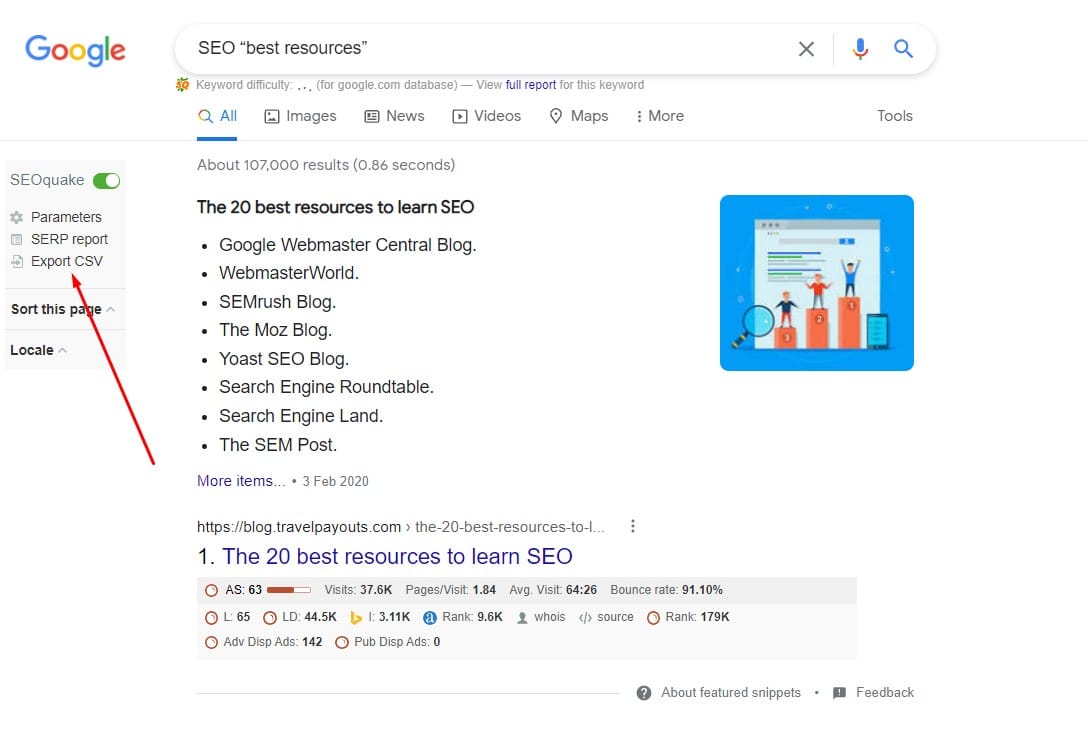1087x732 pixels.
Task: Click the whois link
Action: click(x=550, y=617)
